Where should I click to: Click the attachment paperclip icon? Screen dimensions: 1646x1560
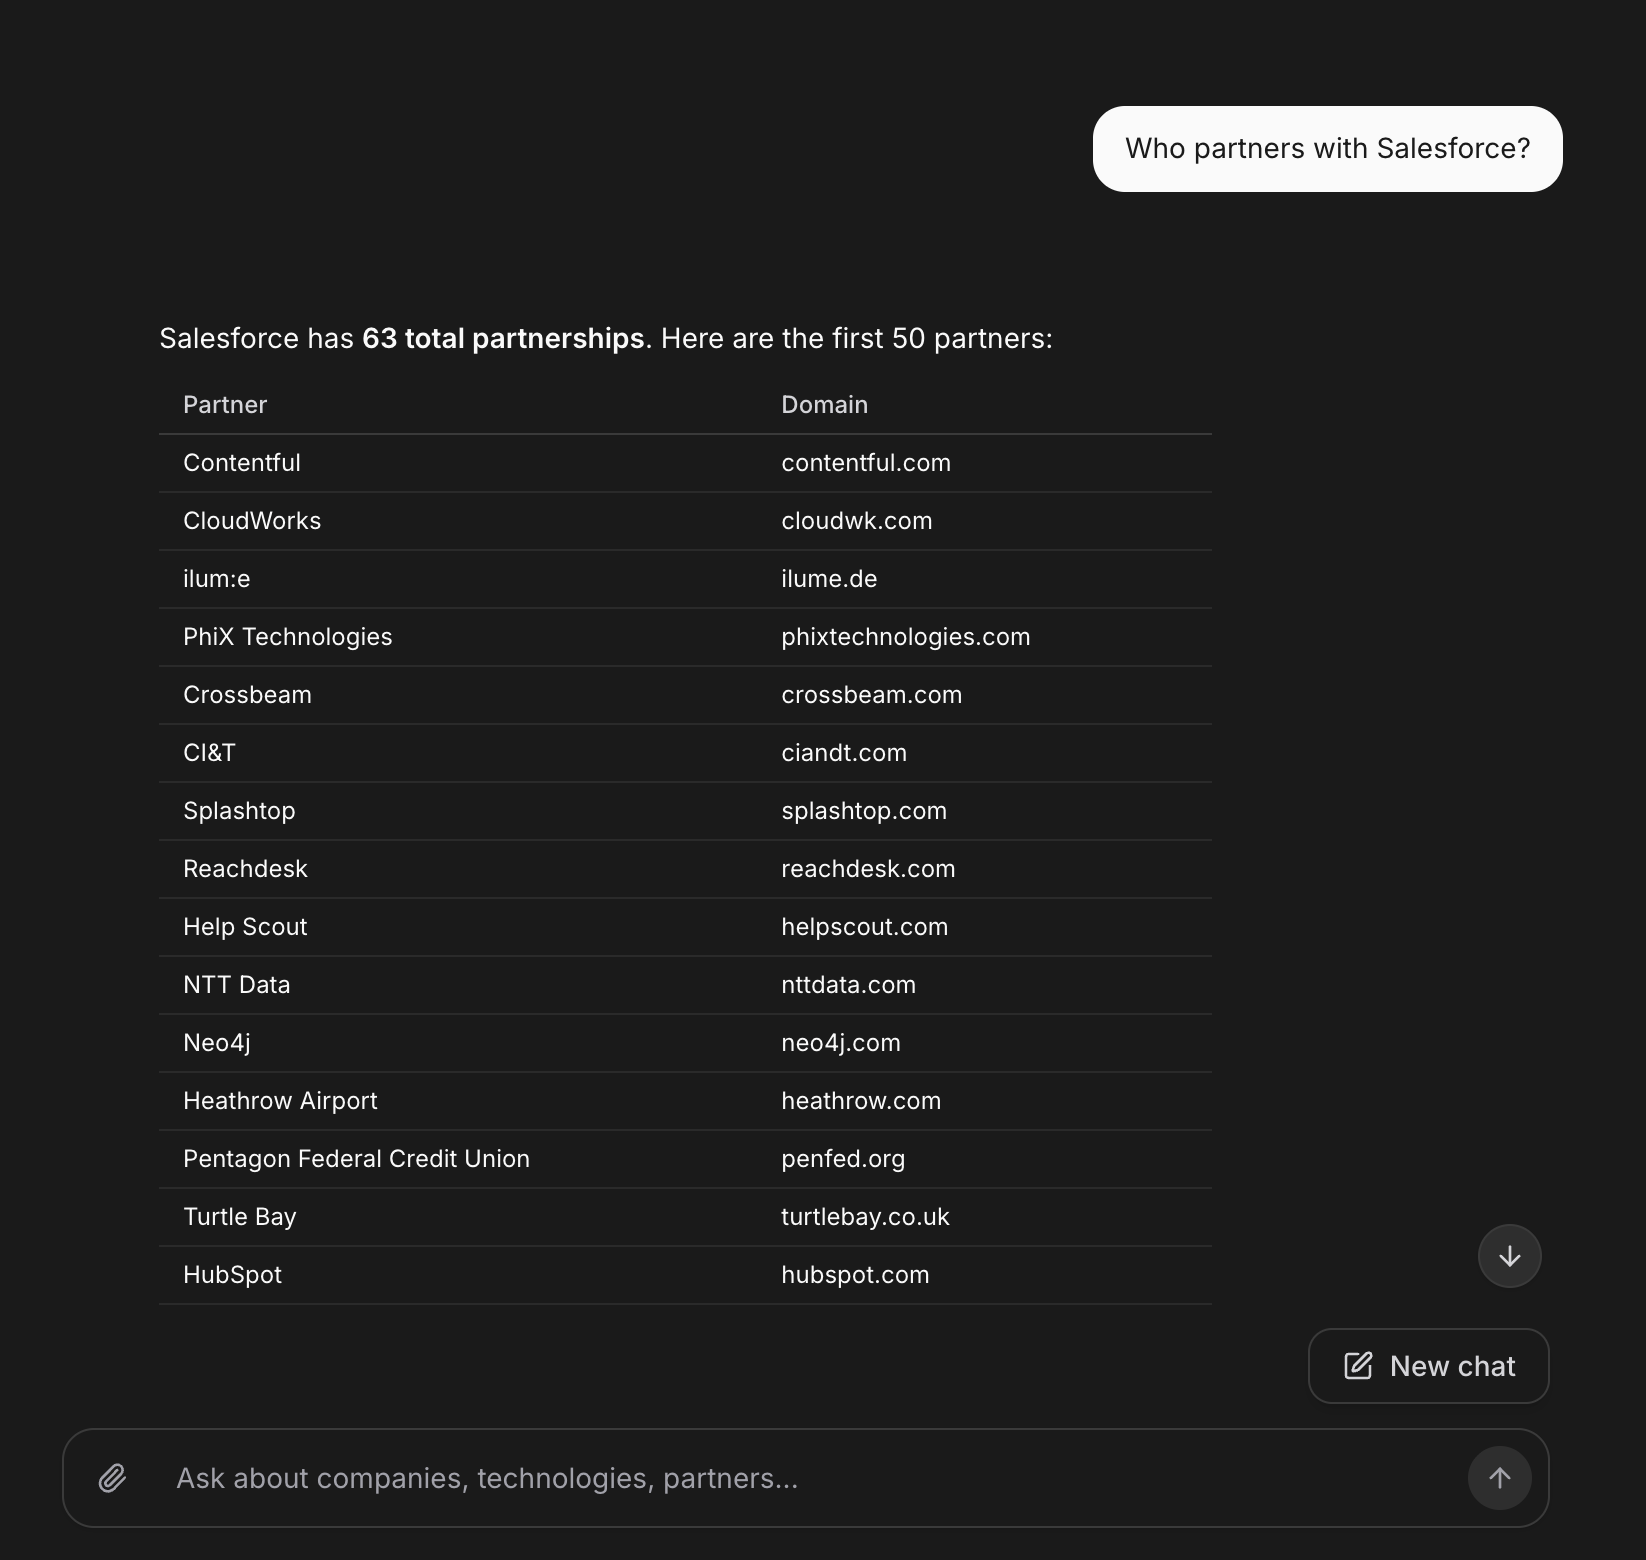(x=113, y=1478)
